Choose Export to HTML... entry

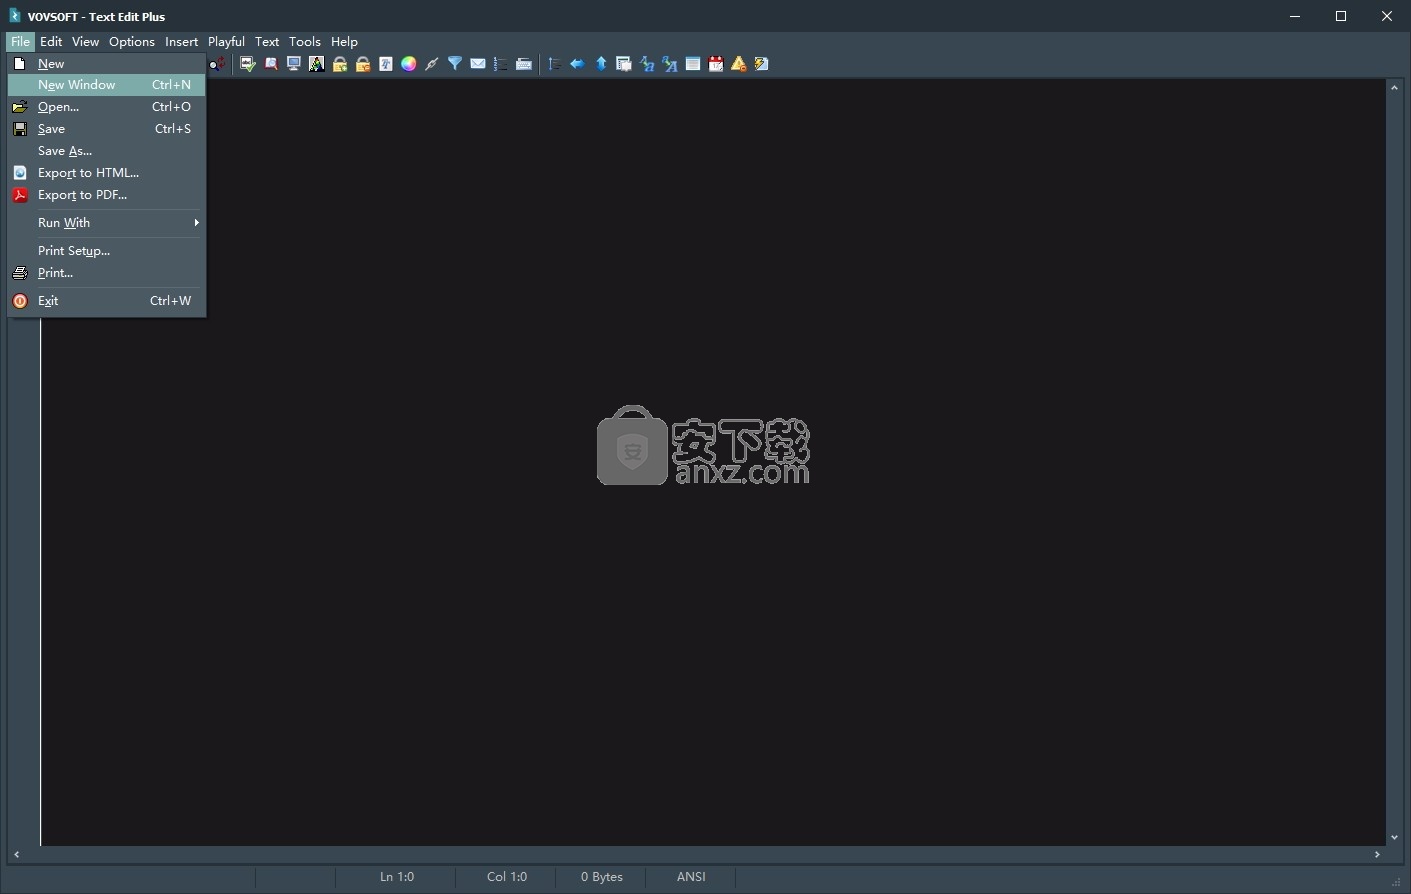[x=106, y=173]
